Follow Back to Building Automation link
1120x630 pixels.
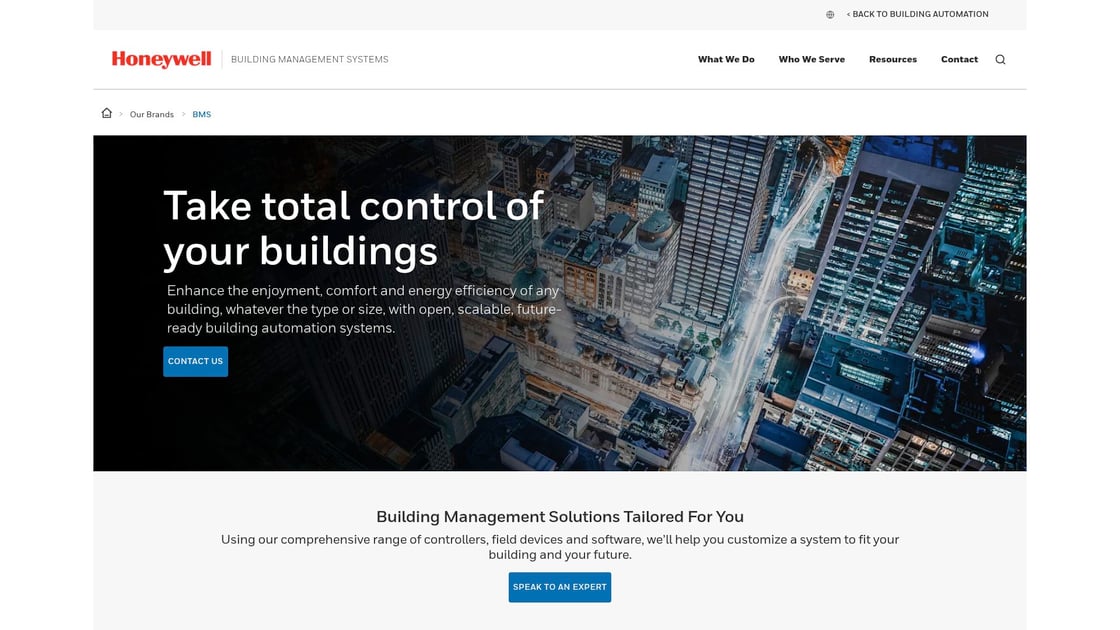click(x=918, y=14)
